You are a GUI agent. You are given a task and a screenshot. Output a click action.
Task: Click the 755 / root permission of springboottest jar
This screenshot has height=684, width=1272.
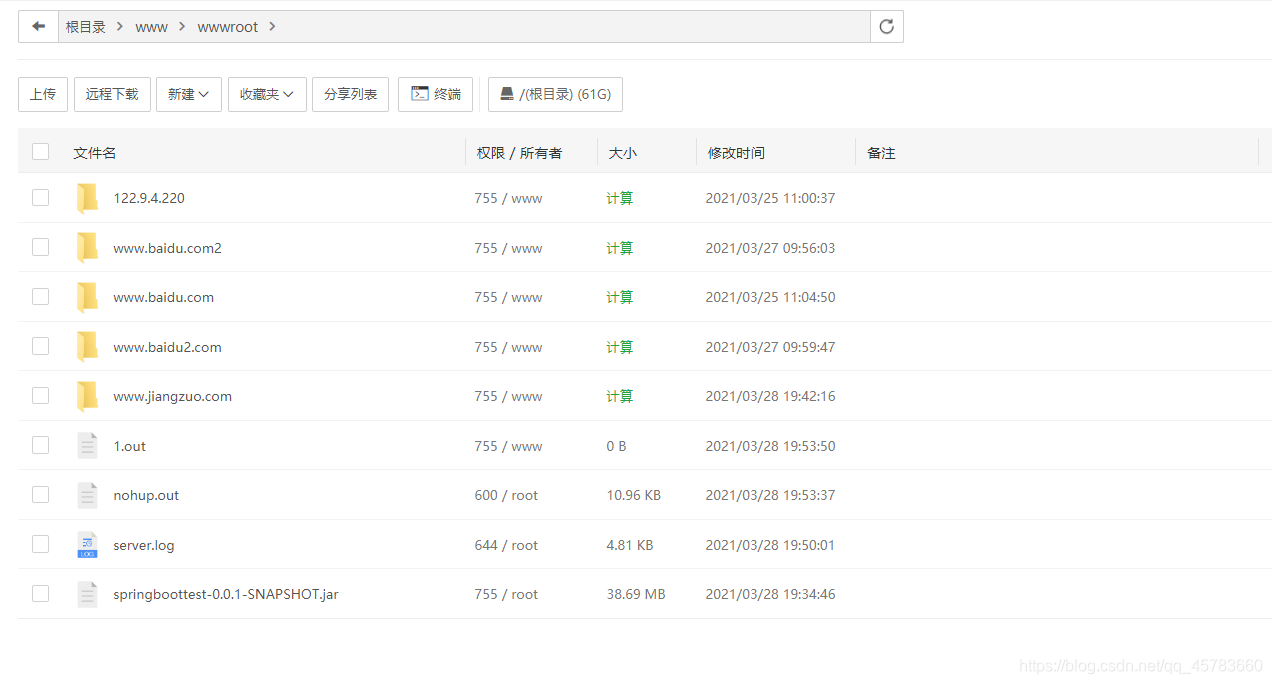[506, 594]
